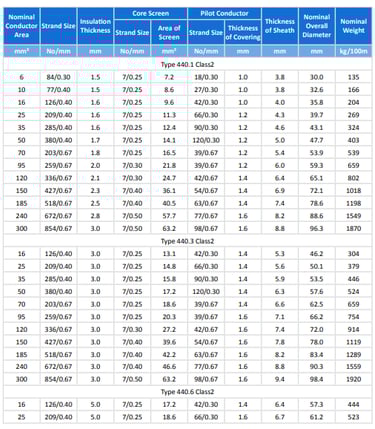Select the insulation thickness value 2.8

(95, 216)
